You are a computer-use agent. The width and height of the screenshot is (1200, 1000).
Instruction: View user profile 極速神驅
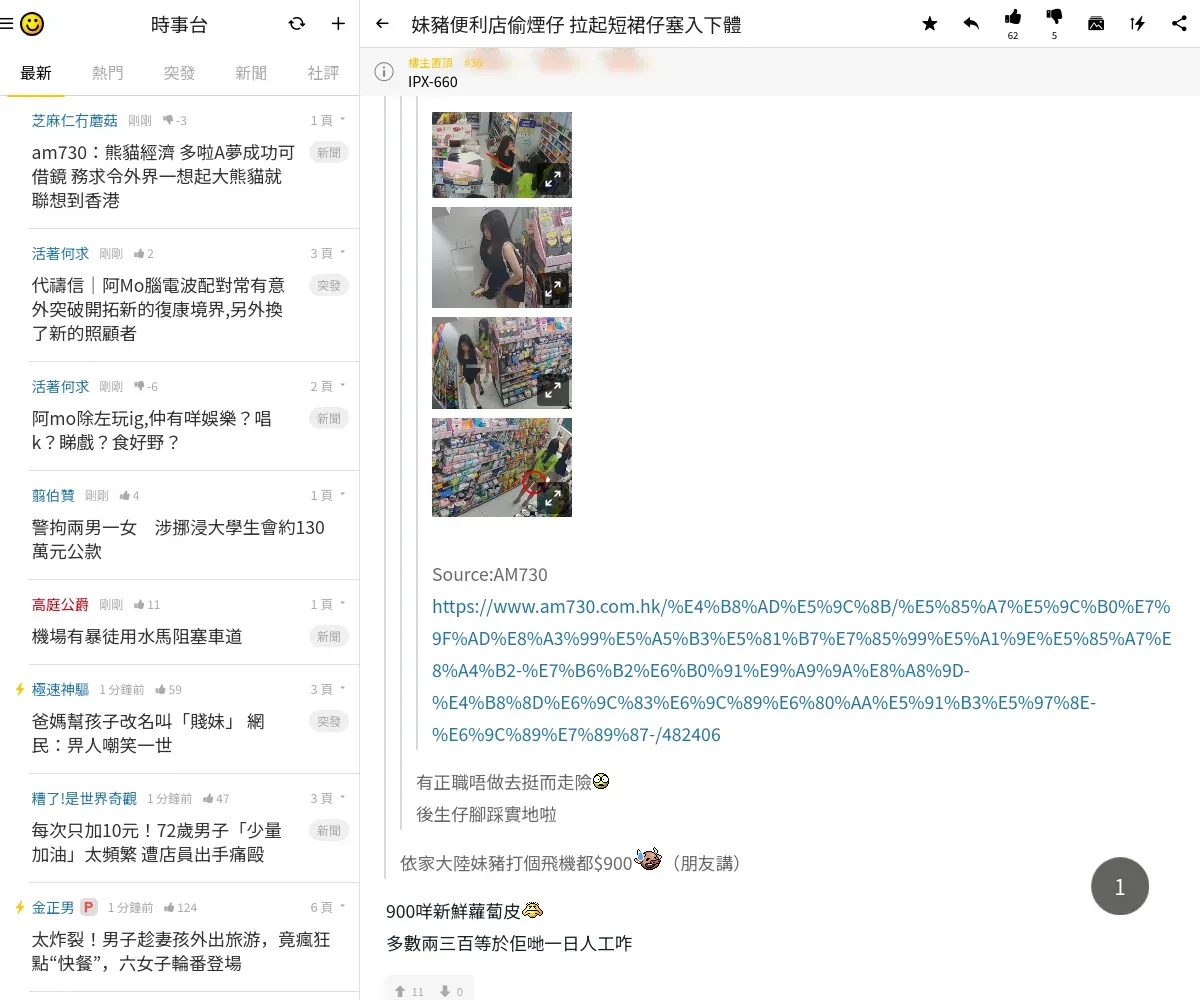60,689
